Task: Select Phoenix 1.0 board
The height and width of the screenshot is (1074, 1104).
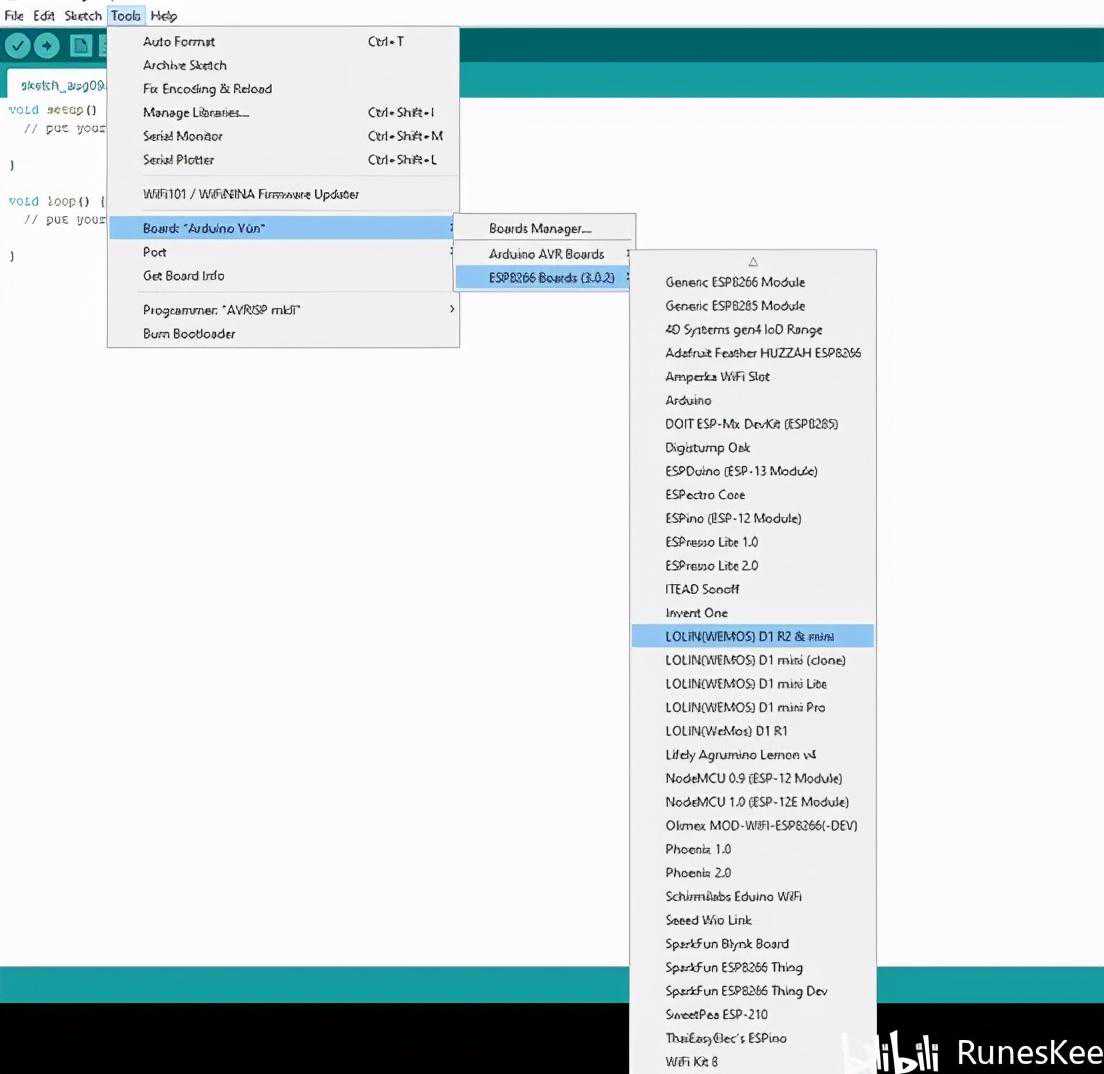Action: [x=753, y=849]
